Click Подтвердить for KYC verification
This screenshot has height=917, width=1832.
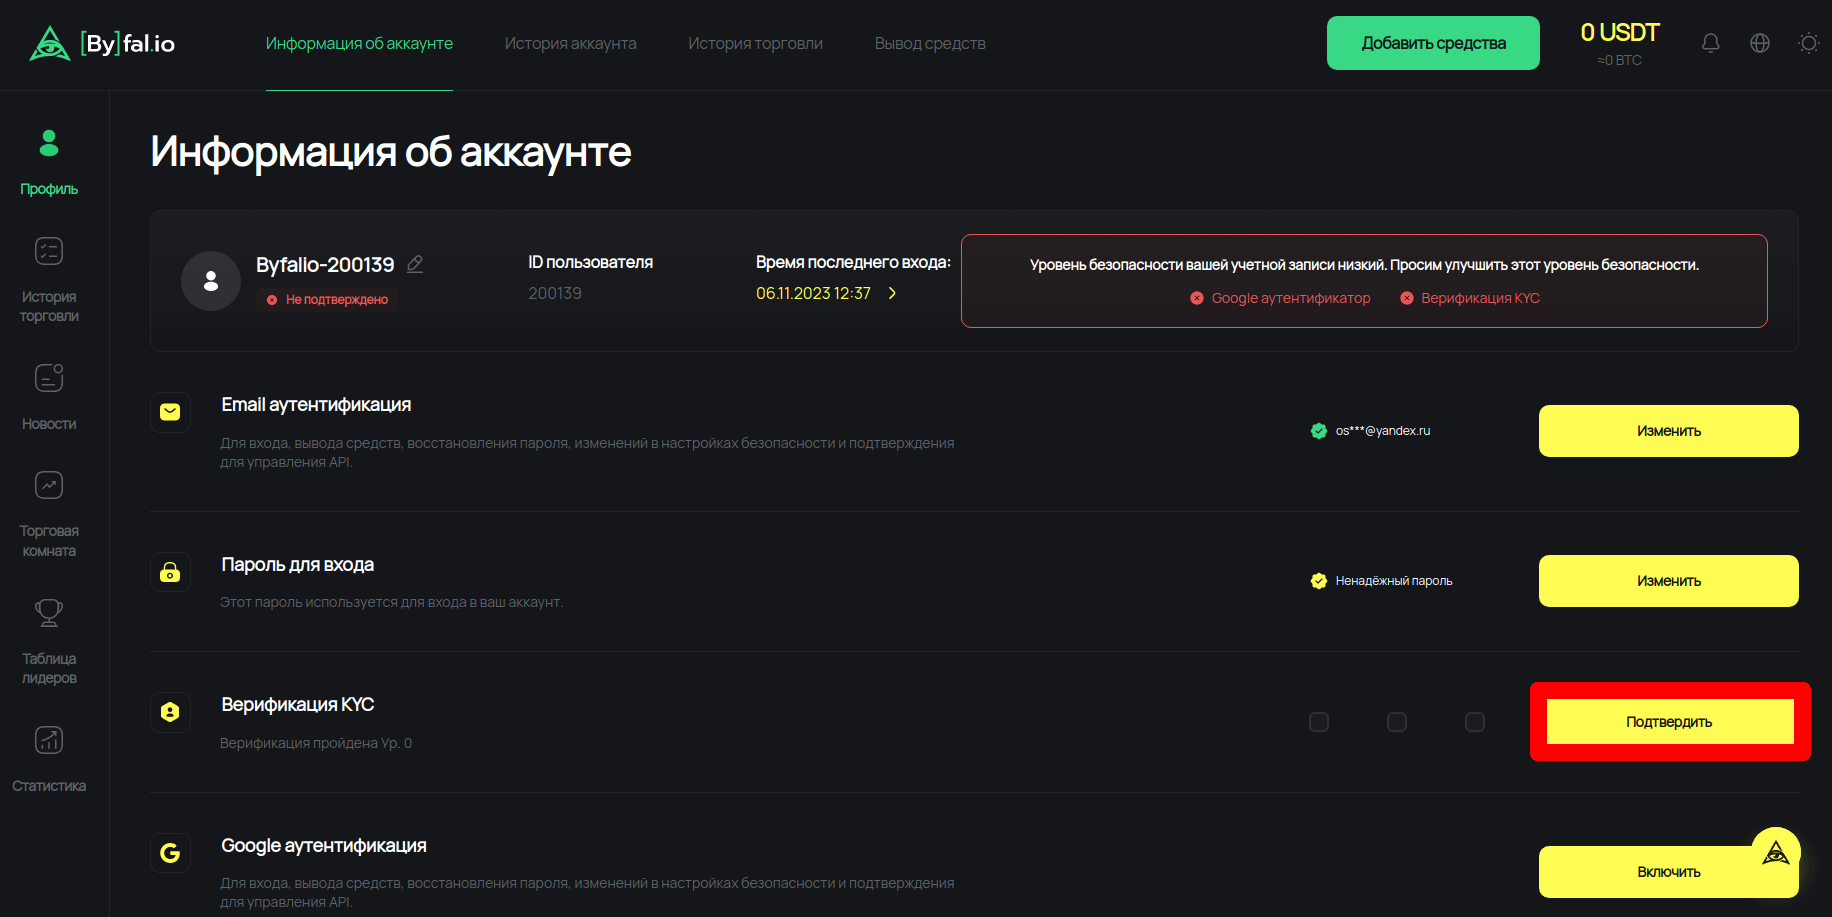click(1668, 722)
